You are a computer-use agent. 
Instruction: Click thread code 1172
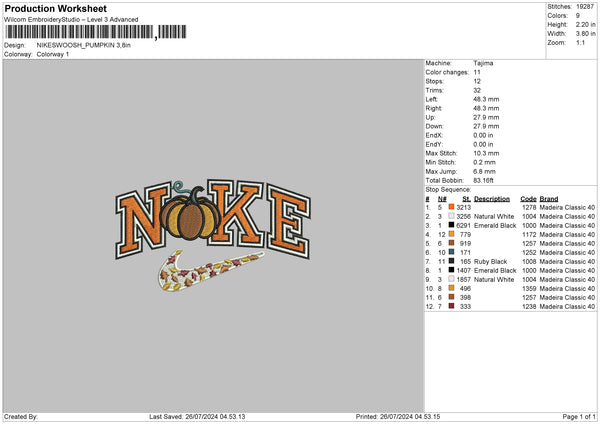tap(529, 235)
